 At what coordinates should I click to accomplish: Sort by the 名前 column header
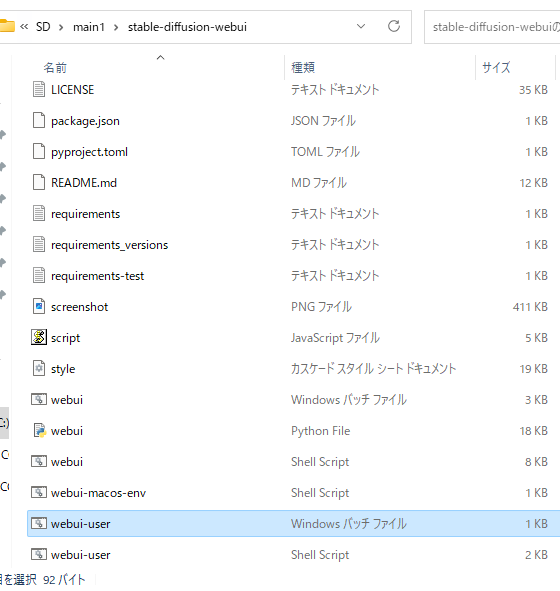[55, 68]
